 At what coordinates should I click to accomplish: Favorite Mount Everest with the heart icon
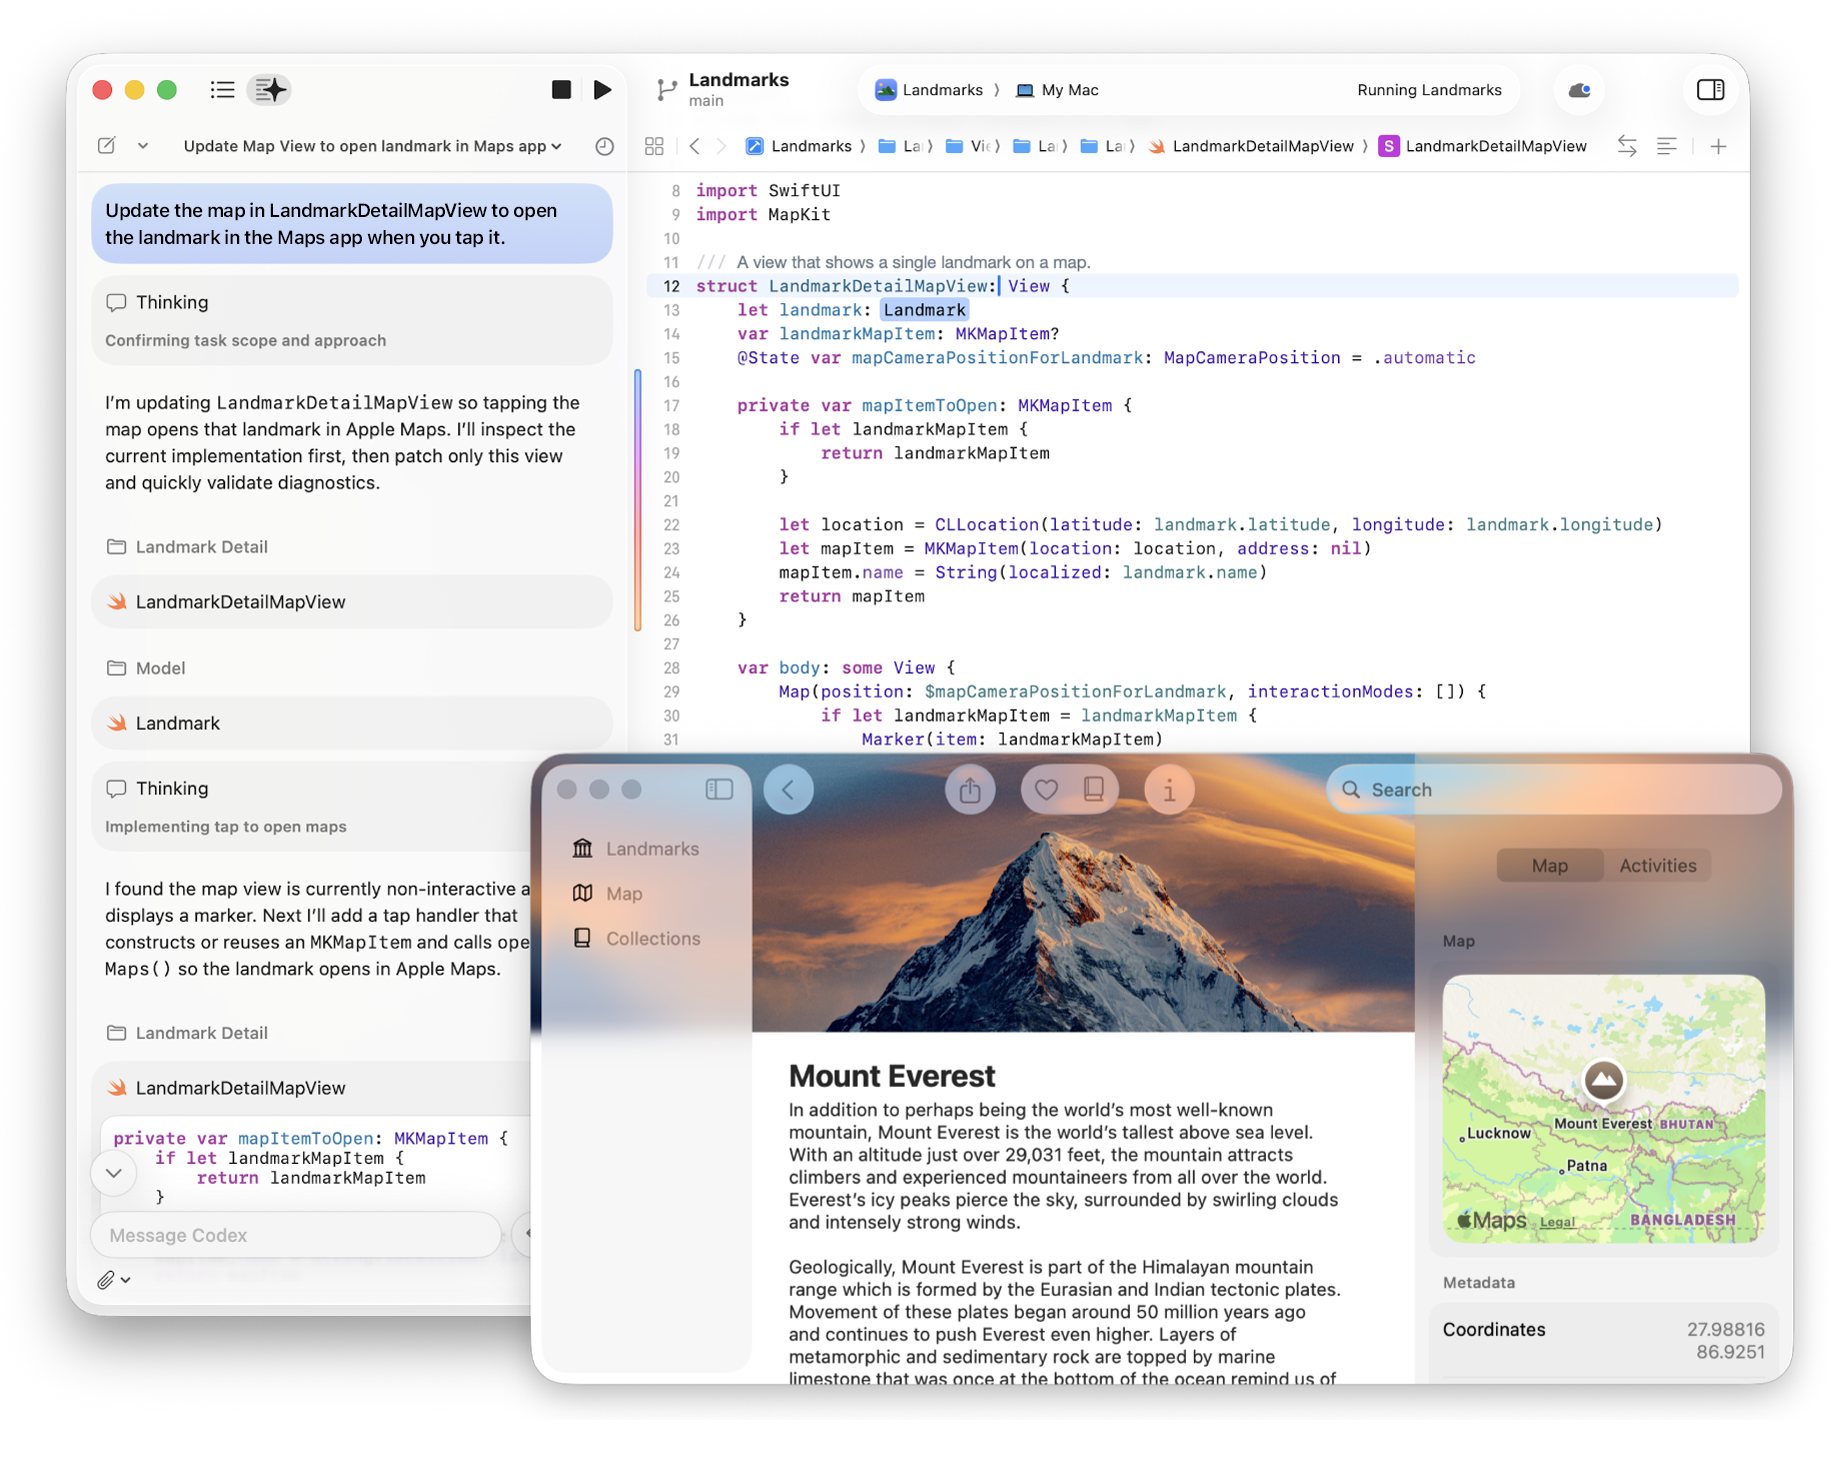[1045, 789]
